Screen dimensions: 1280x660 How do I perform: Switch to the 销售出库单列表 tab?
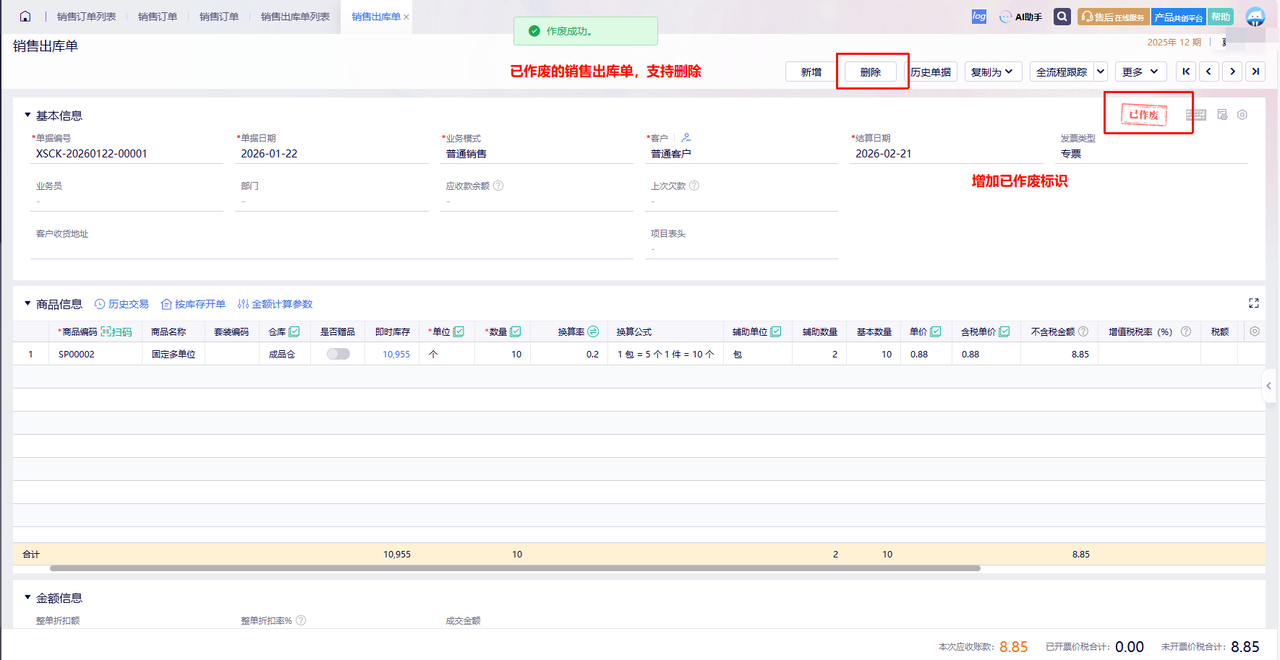coord(295,17)
